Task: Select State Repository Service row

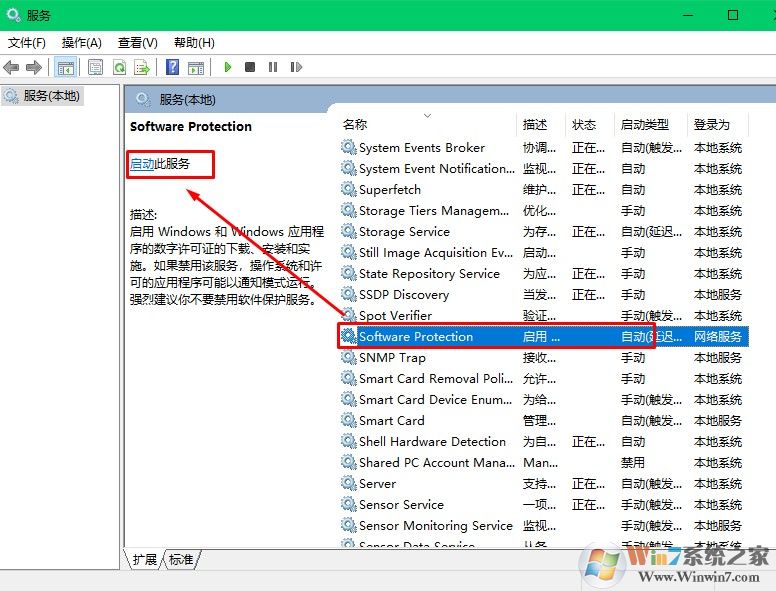Action: click(x=544, y=274)
